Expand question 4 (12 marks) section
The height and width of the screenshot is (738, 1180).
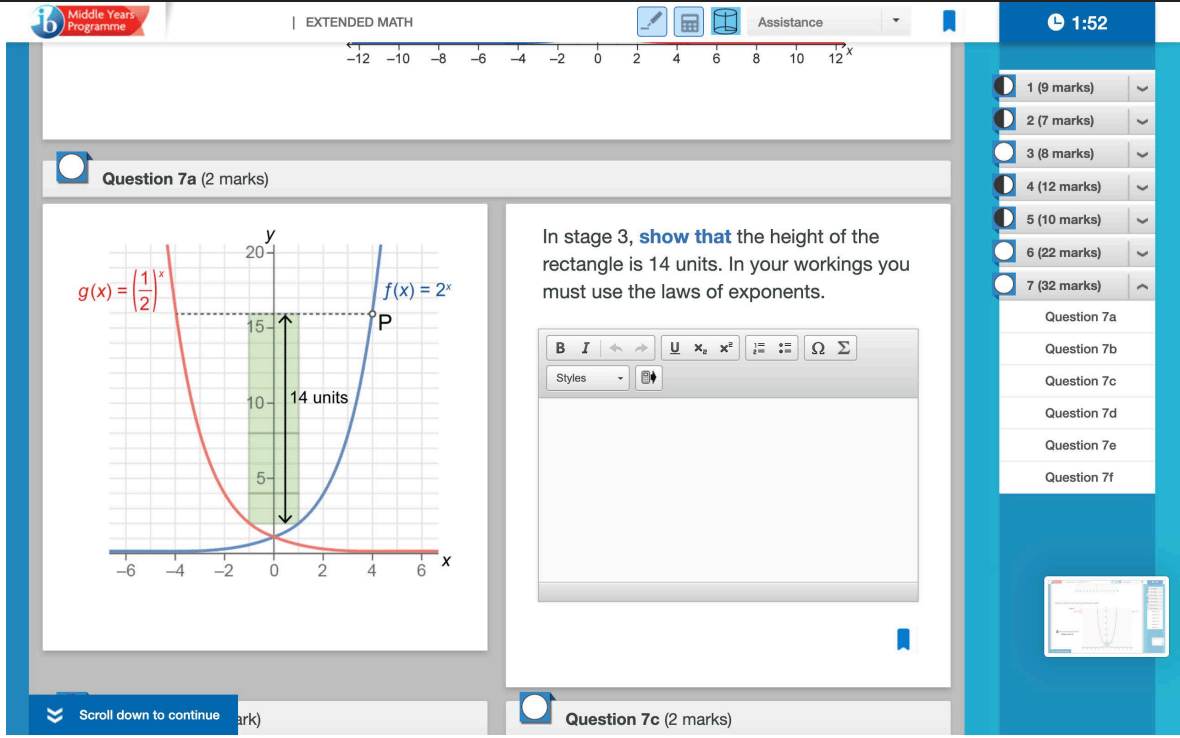click(1142, 187)
